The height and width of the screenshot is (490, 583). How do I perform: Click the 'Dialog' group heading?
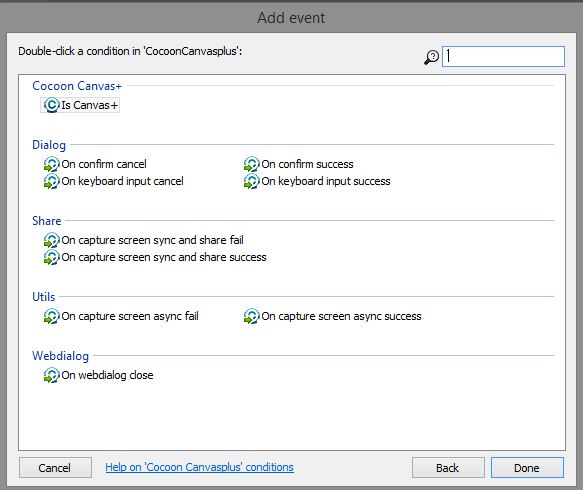[x=49, y=145]
